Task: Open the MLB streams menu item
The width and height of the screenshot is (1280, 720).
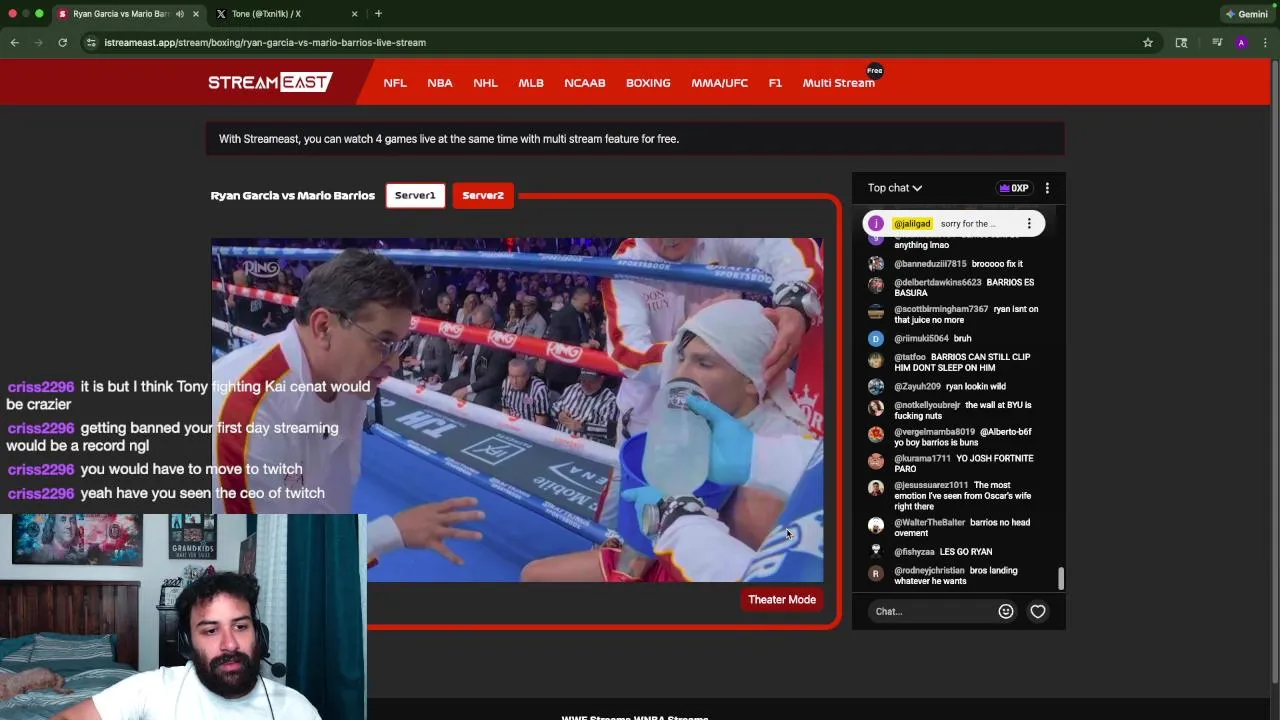Action: pos(531,83)
